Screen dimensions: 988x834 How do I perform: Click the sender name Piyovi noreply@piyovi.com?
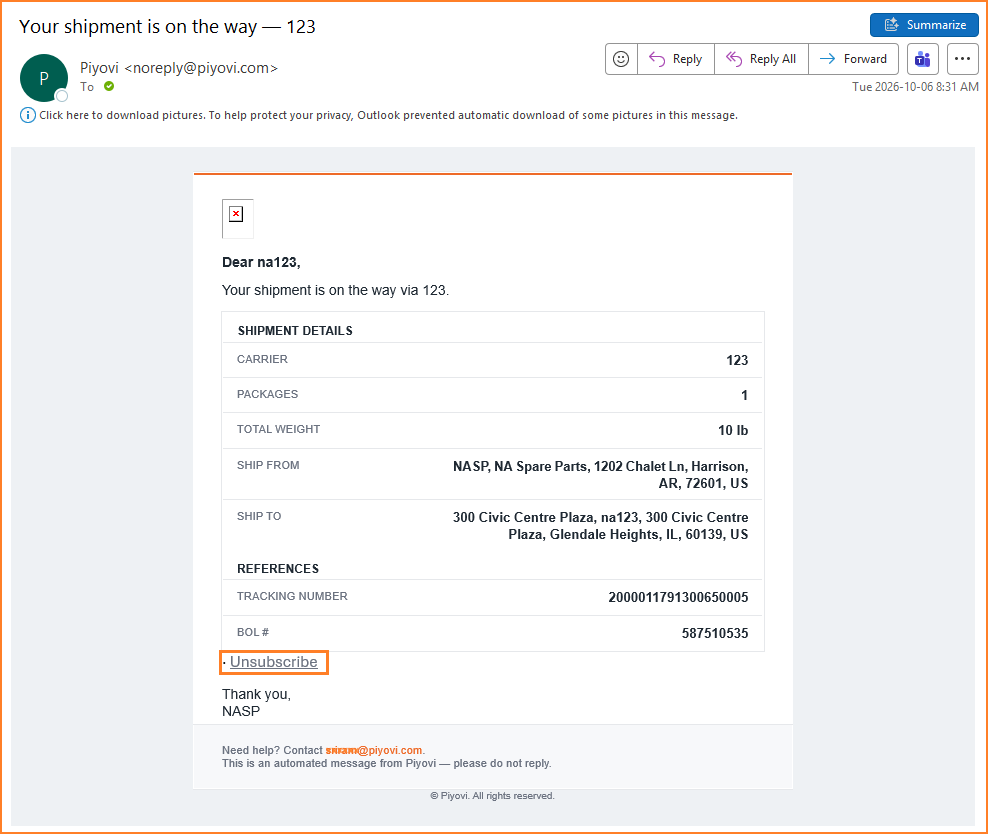pyautogui.click(x=178, y=68)
